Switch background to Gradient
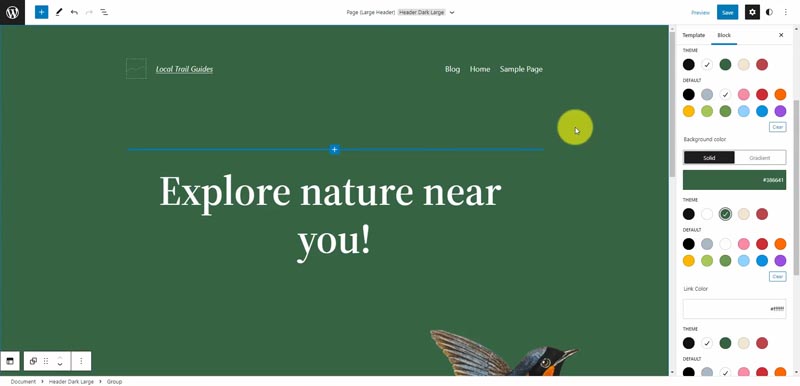 click(x=760, y=158)
